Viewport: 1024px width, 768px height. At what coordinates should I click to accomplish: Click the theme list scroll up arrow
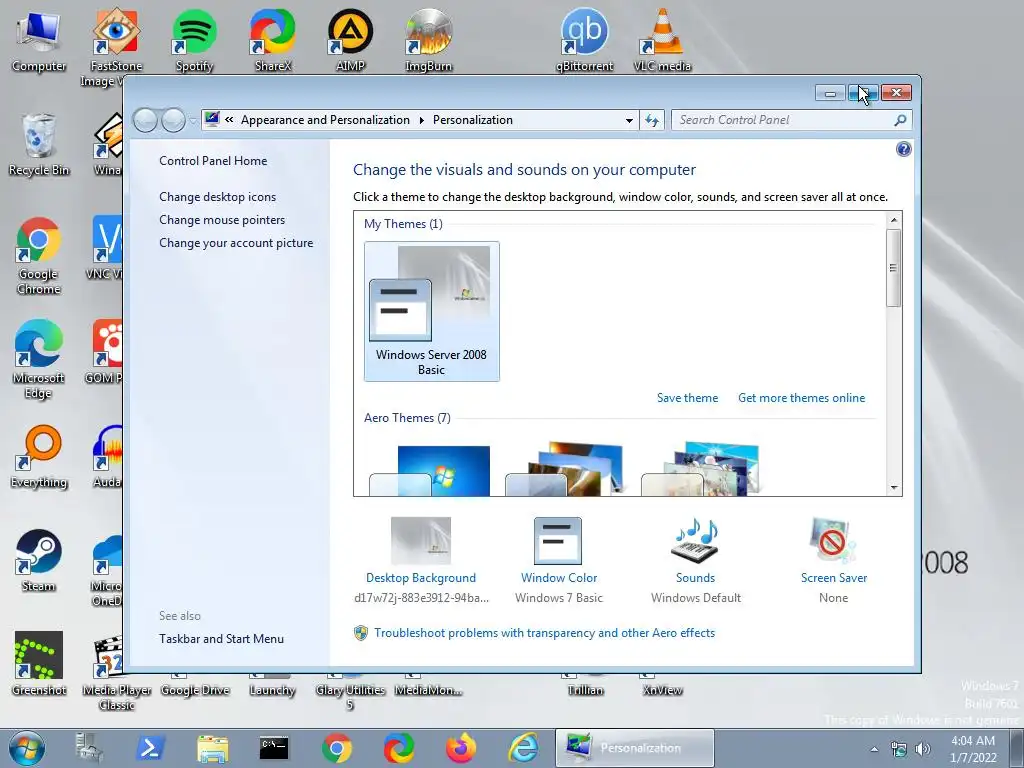click(x=894, y=220)
